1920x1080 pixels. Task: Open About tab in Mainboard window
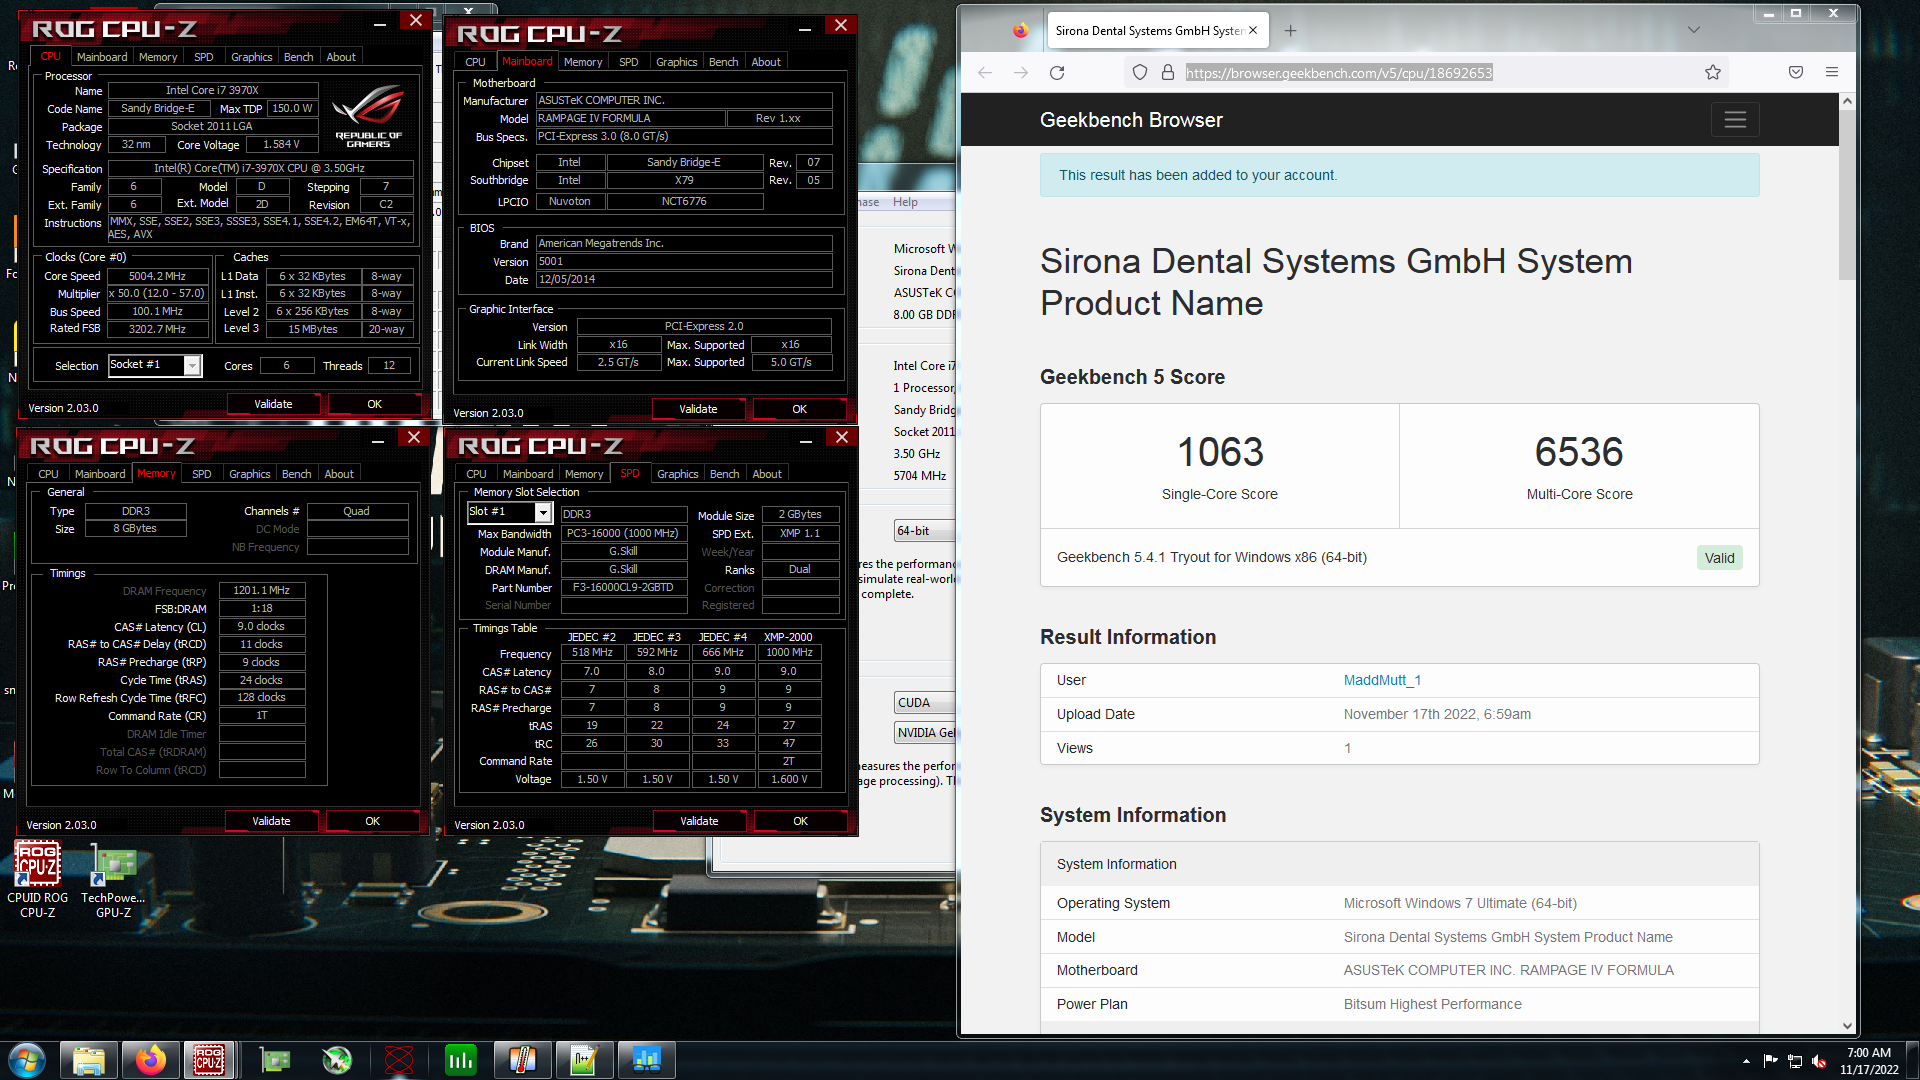click(766, 62)
